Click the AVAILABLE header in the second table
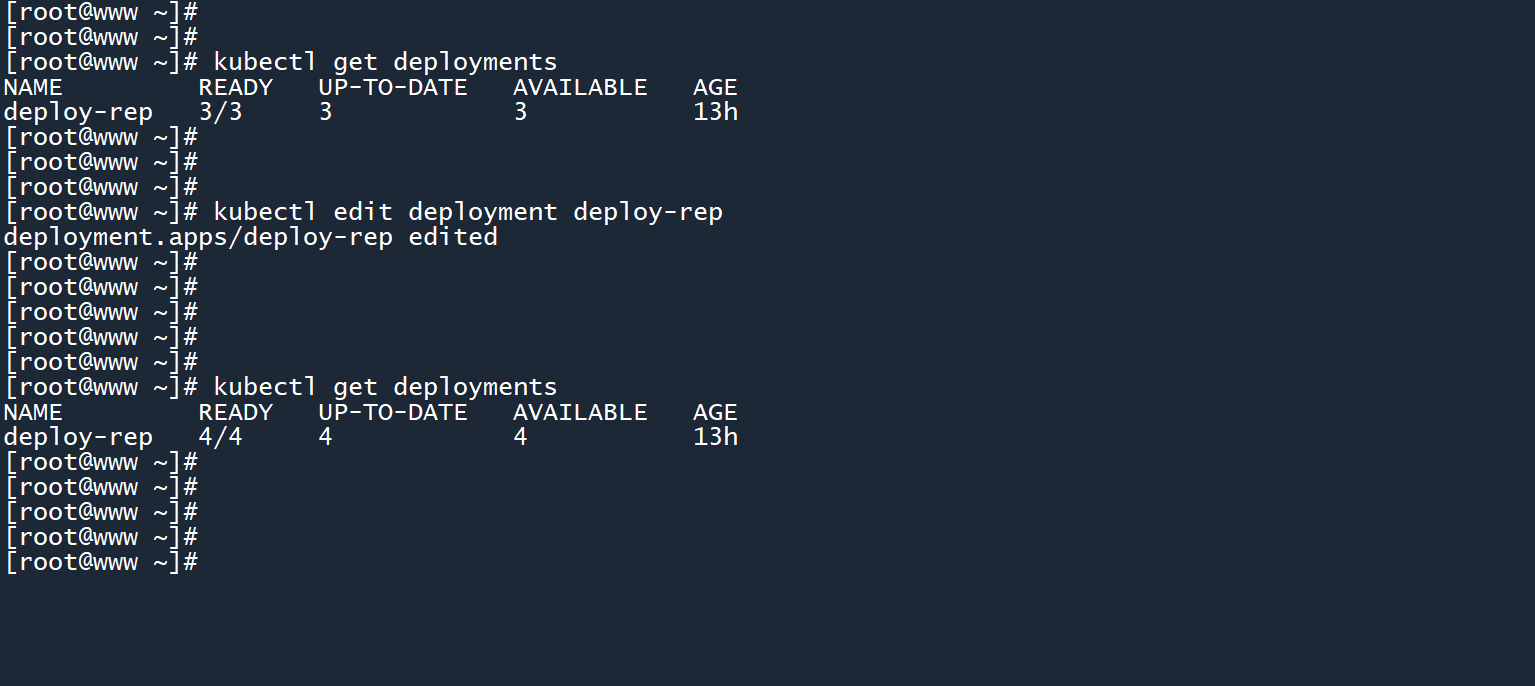1535x686 pixels. [580, 412]
